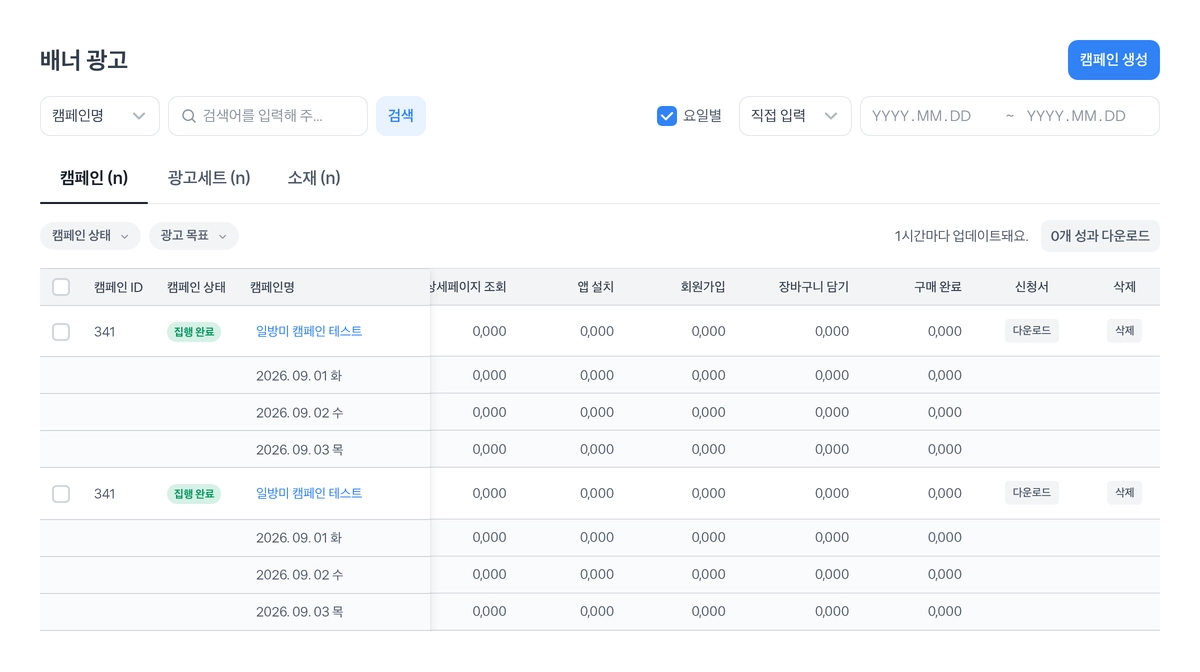
Task: Expand the 광고 목표 filter
Action: (x=194, y=236)
